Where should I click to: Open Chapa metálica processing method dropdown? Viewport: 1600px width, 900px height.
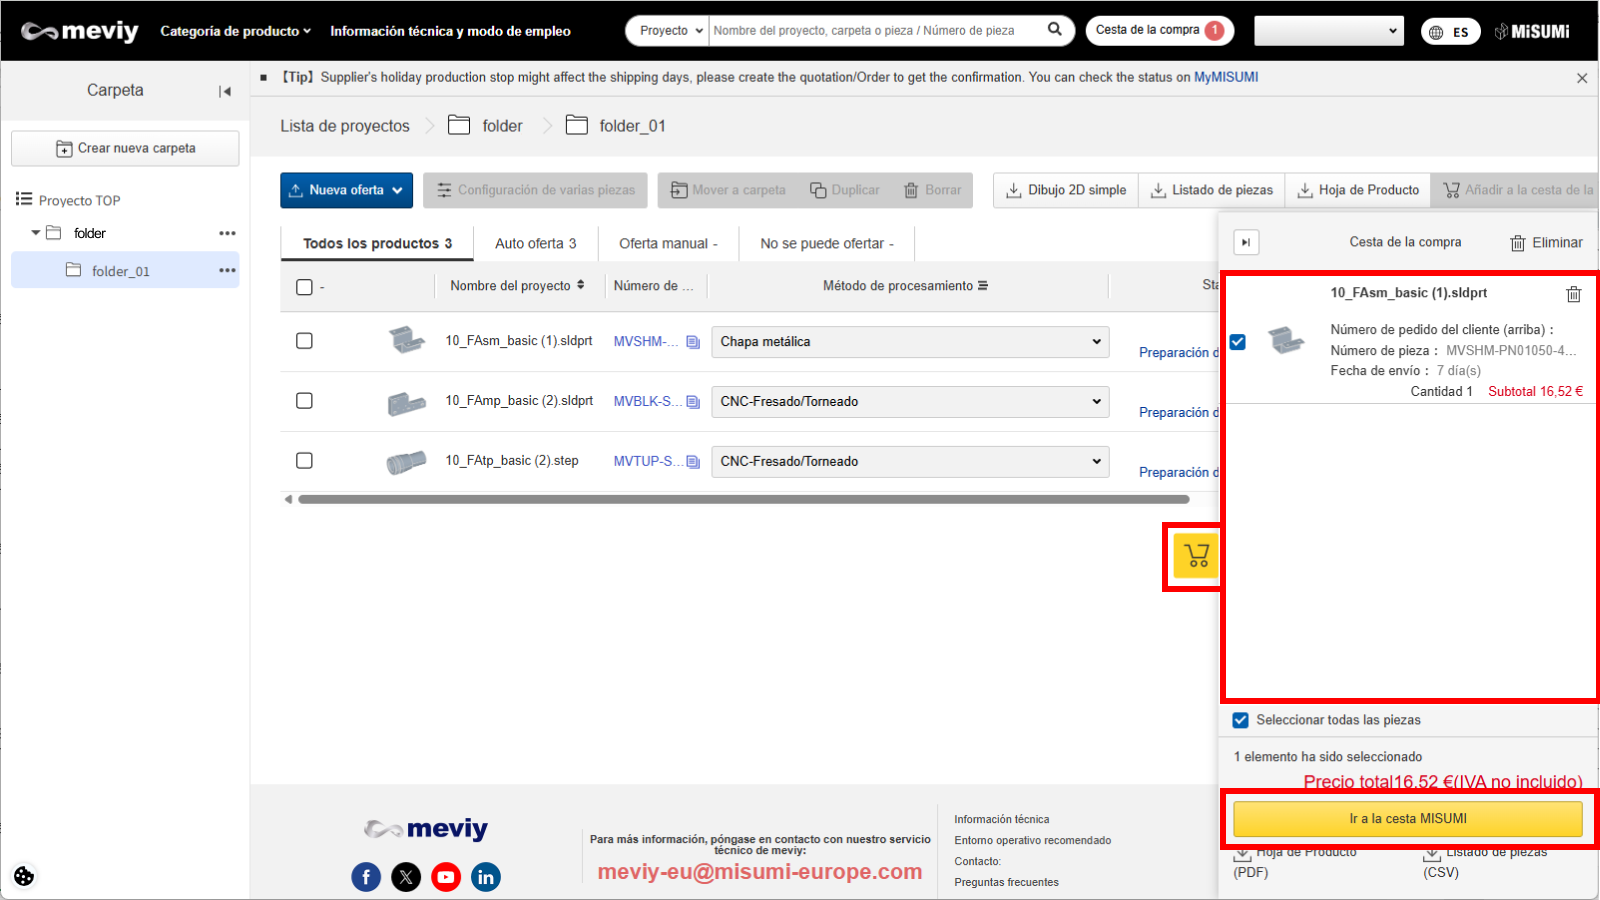pos(910,342)
